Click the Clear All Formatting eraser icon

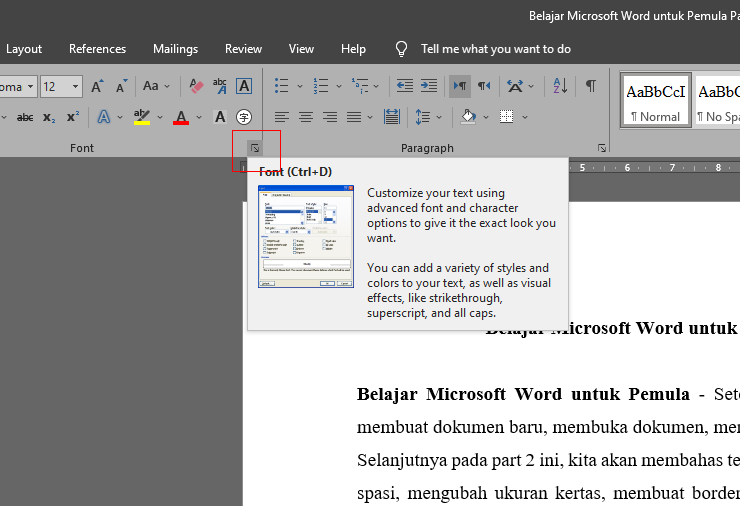196,87
